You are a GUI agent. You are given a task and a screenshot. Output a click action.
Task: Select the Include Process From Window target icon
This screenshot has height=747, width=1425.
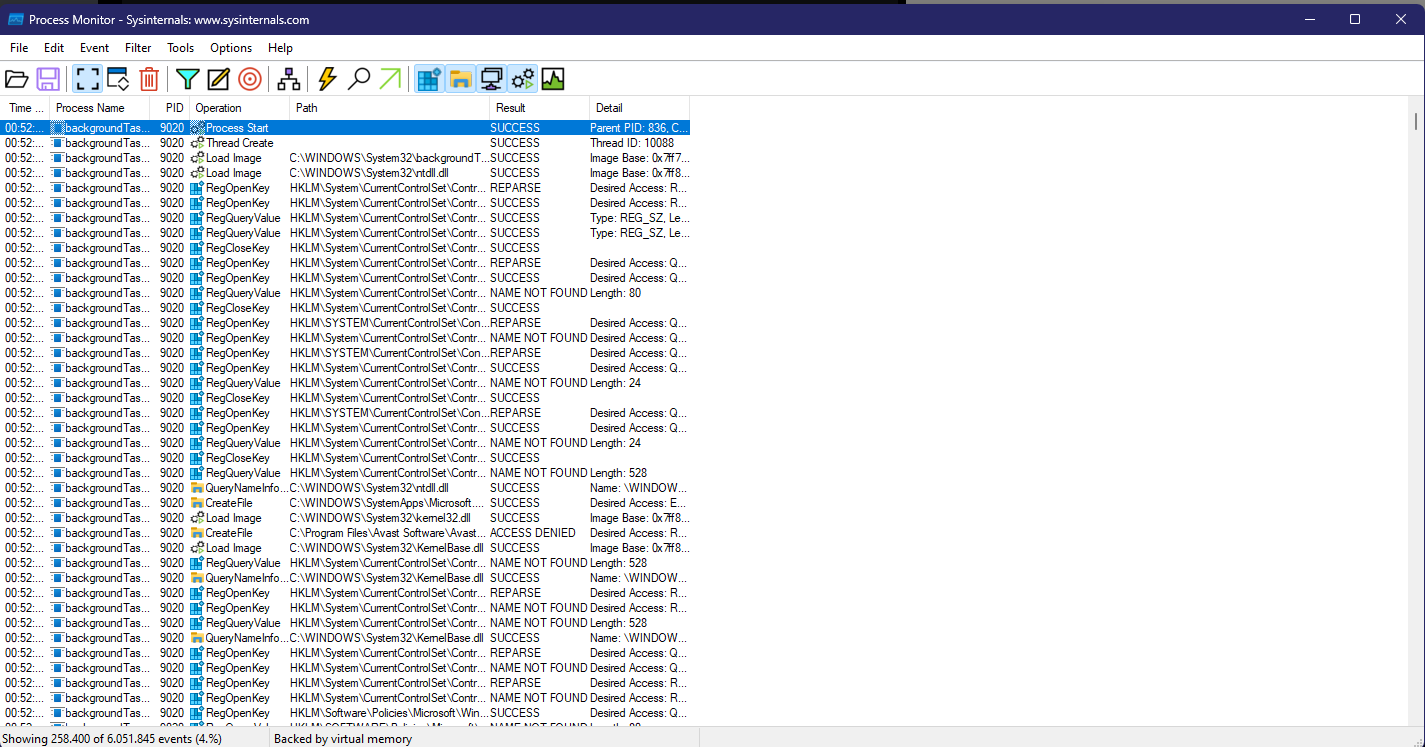(x=250, y=79)
